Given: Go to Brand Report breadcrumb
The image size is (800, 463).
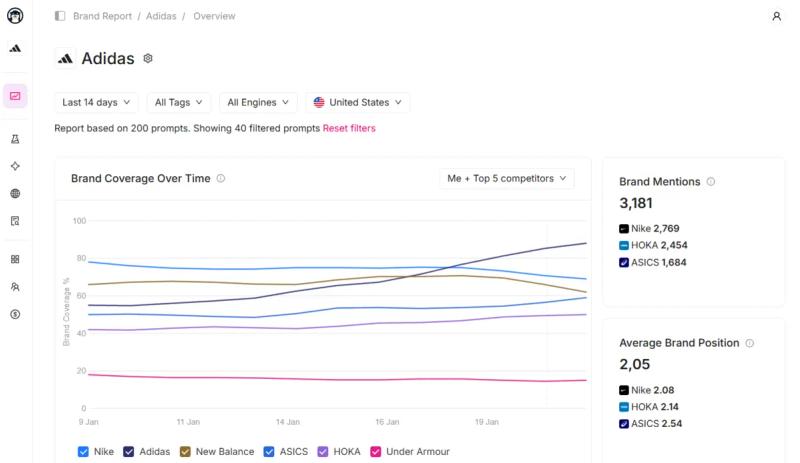Looking at the screenshot, I should coord(103,16).
